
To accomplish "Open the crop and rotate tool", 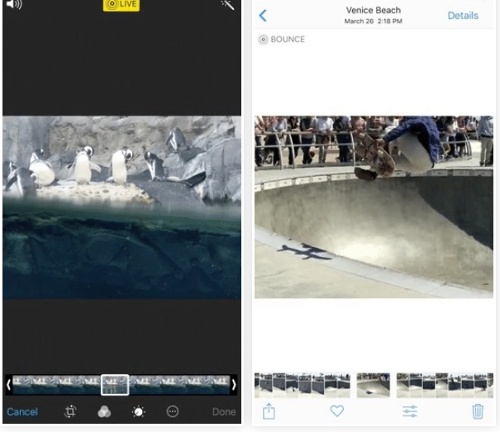I will (x=70, y=412).
